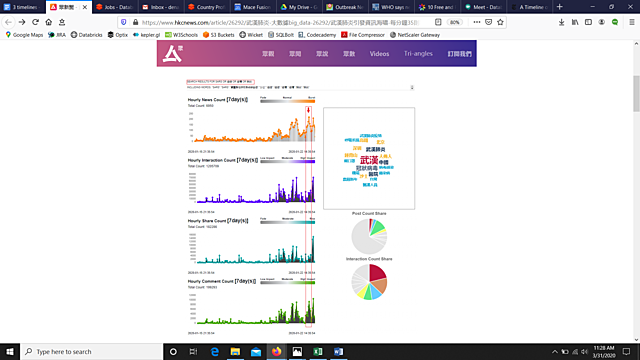Open the Google Maps bookmark
The width and height of the screenshot is (640, 360).
[x=24, y=35]
